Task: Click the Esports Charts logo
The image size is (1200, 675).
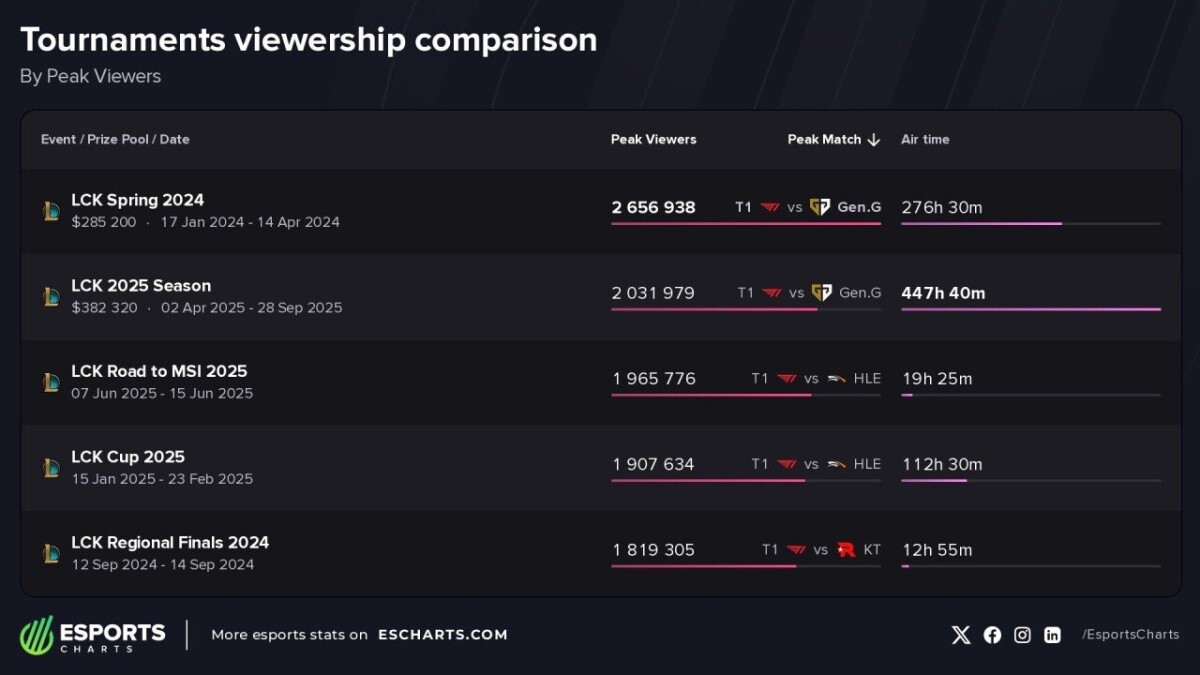Action: tap(93, 635)
